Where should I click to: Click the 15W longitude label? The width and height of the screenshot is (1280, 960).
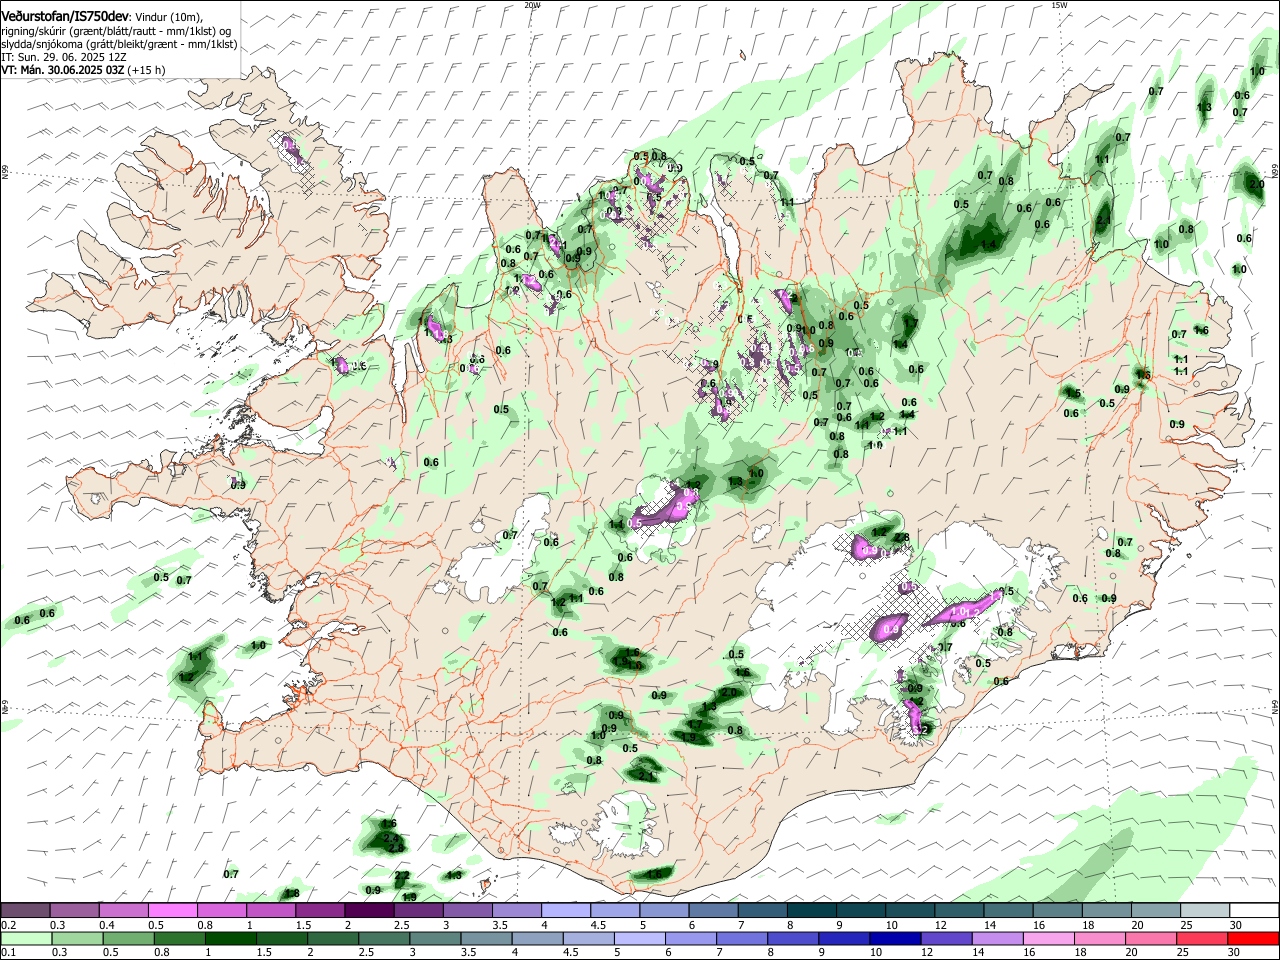click(x=1059, y=5)
